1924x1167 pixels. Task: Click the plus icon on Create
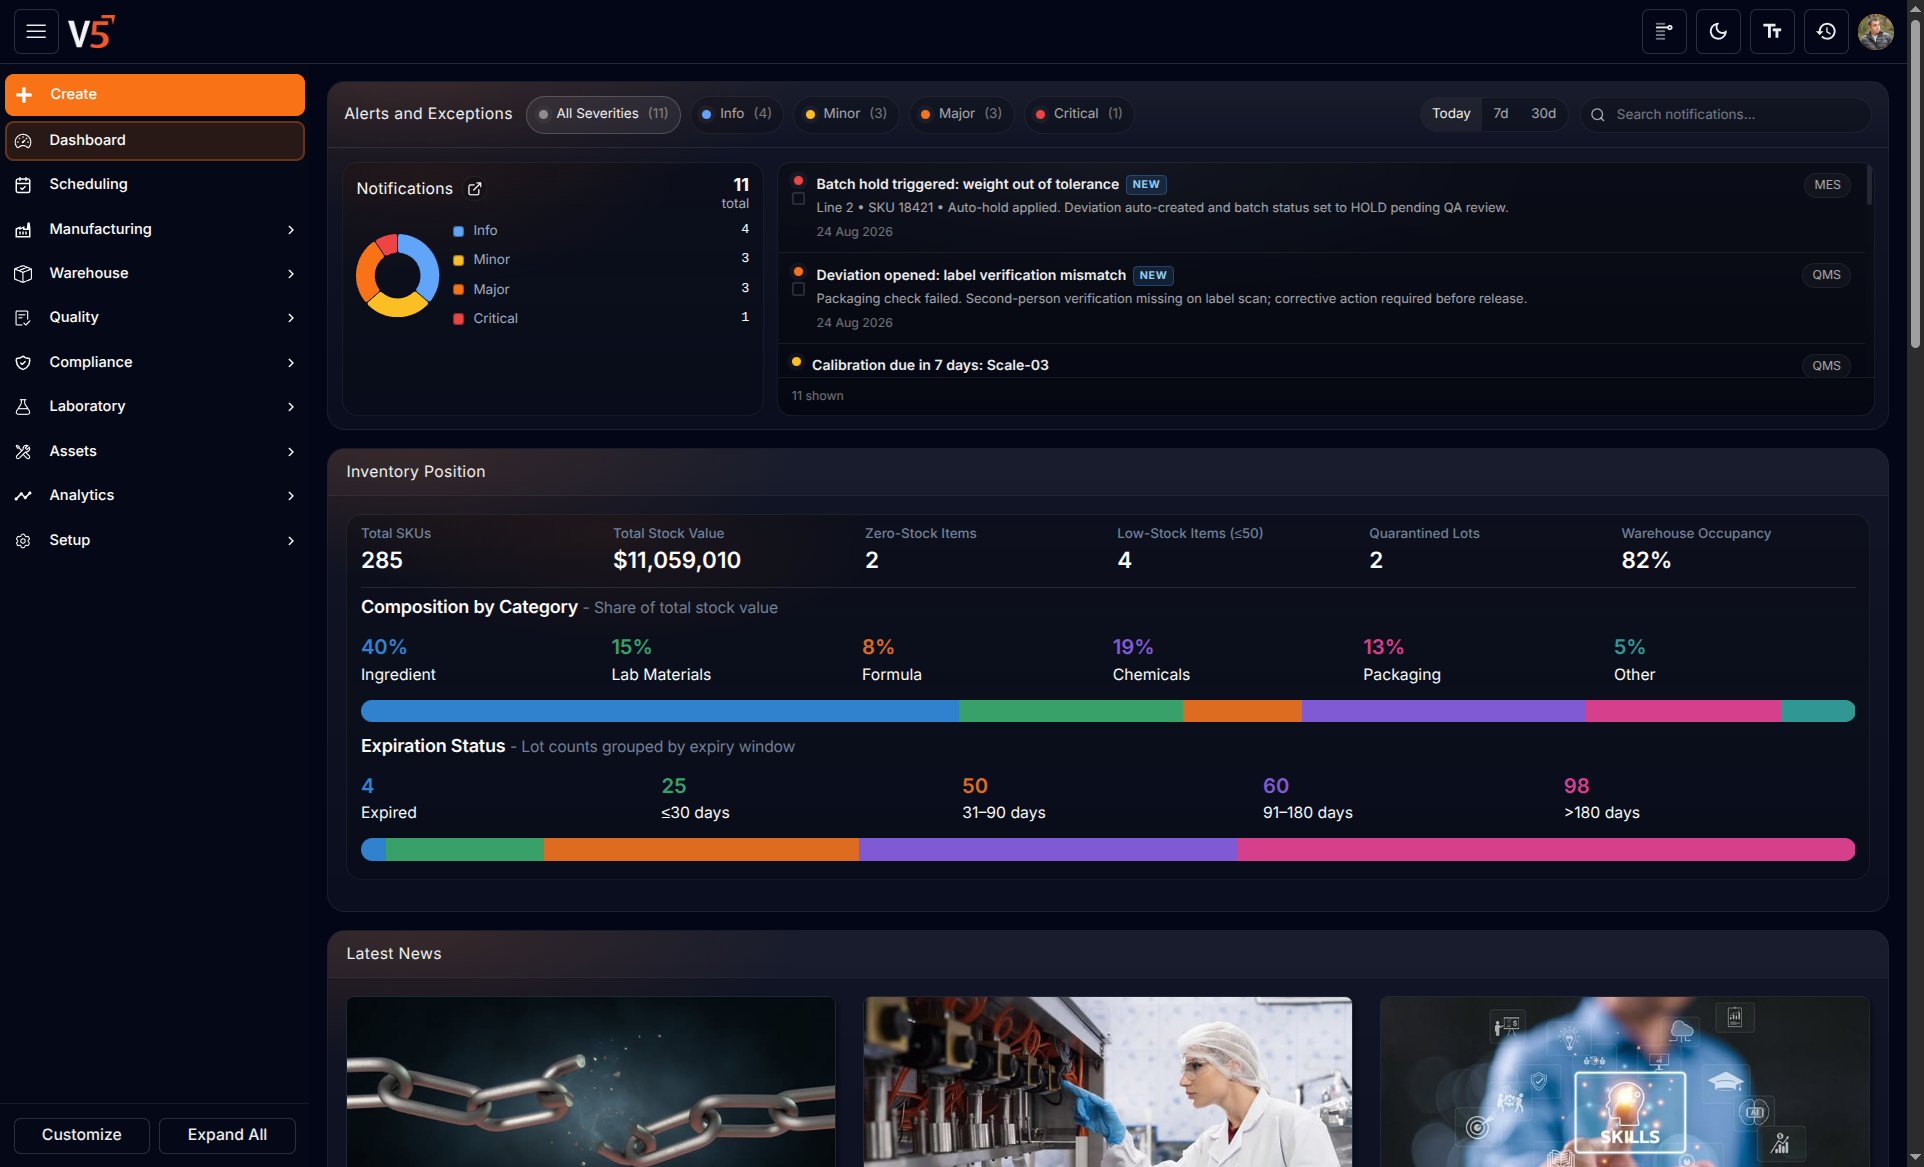click(x=24, y=94)
